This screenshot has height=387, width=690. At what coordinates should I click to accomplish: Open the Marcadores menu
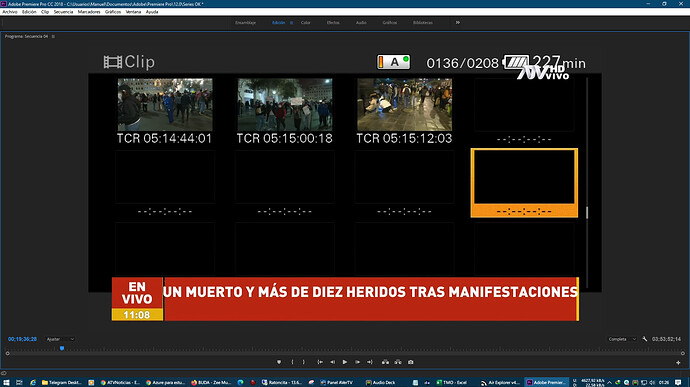[x=89, y=12]
